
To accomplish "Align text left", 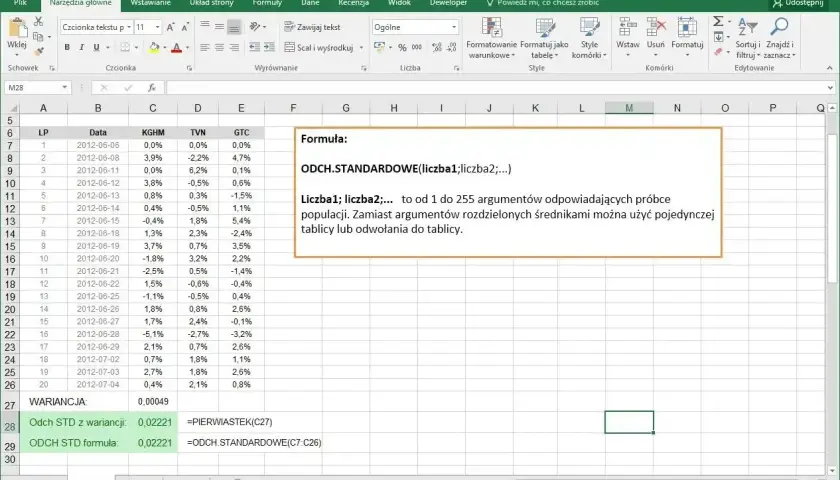I will click(x=205, y=47).
